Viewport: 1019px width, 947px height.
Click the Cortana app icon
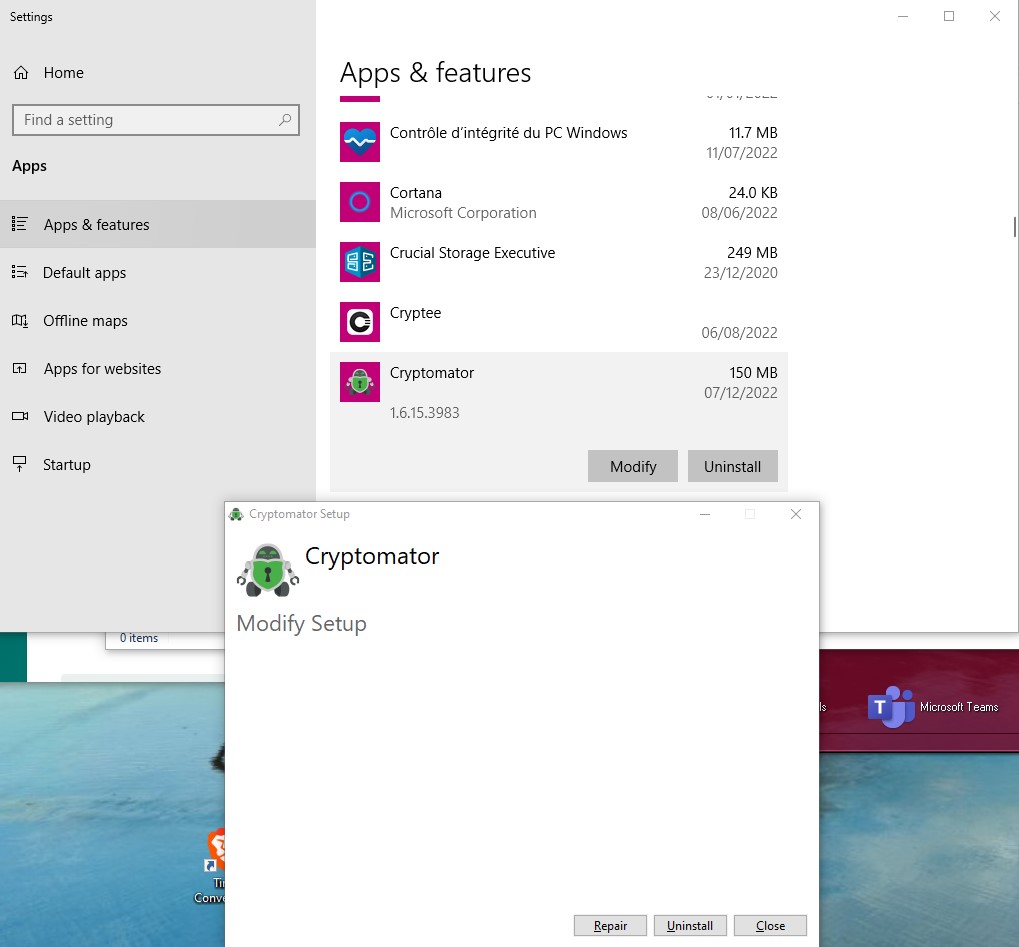pos(359,202)
